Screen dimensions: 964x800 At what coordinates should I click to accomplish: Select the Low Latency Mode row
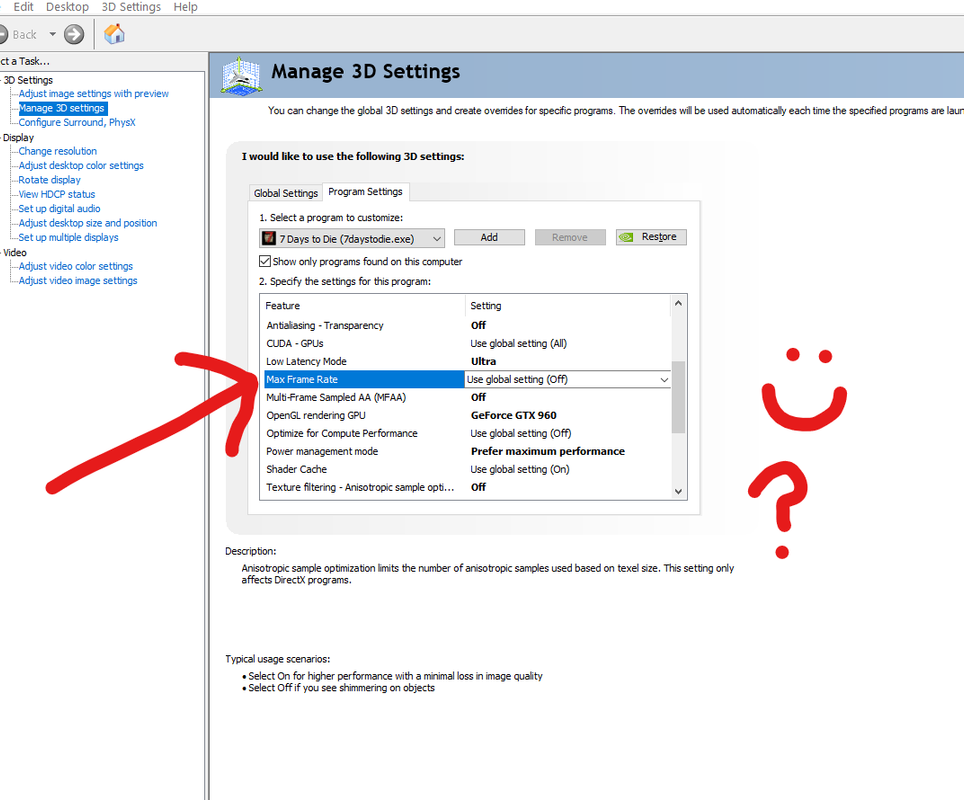tap(467, 362)
